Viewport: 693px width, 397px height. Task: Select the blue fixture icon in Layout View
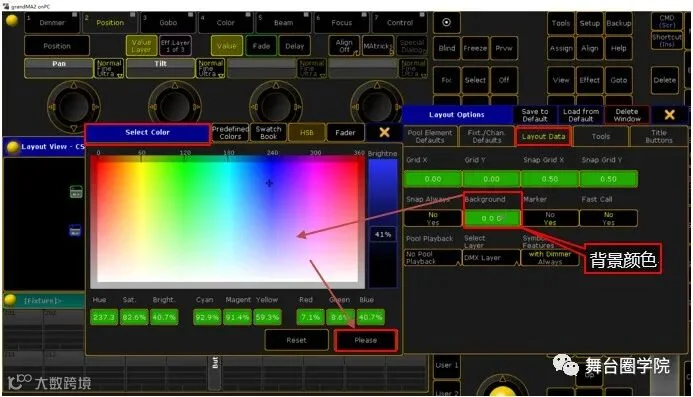[75, 231]
